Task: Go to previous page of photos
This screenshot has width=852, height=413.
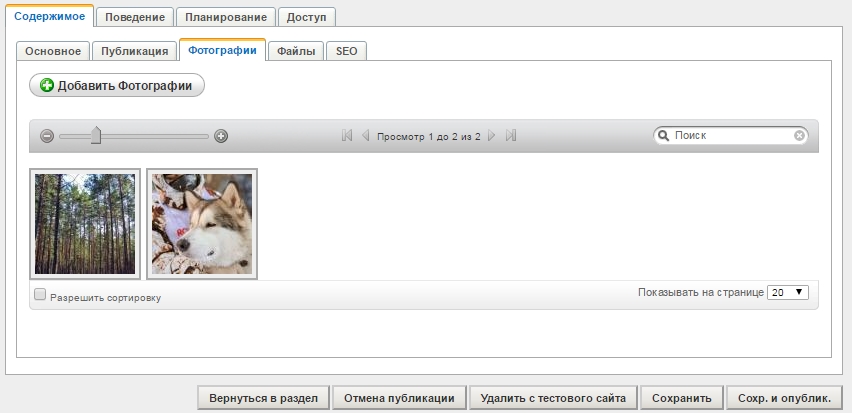Action: click(x=365, y=135)
